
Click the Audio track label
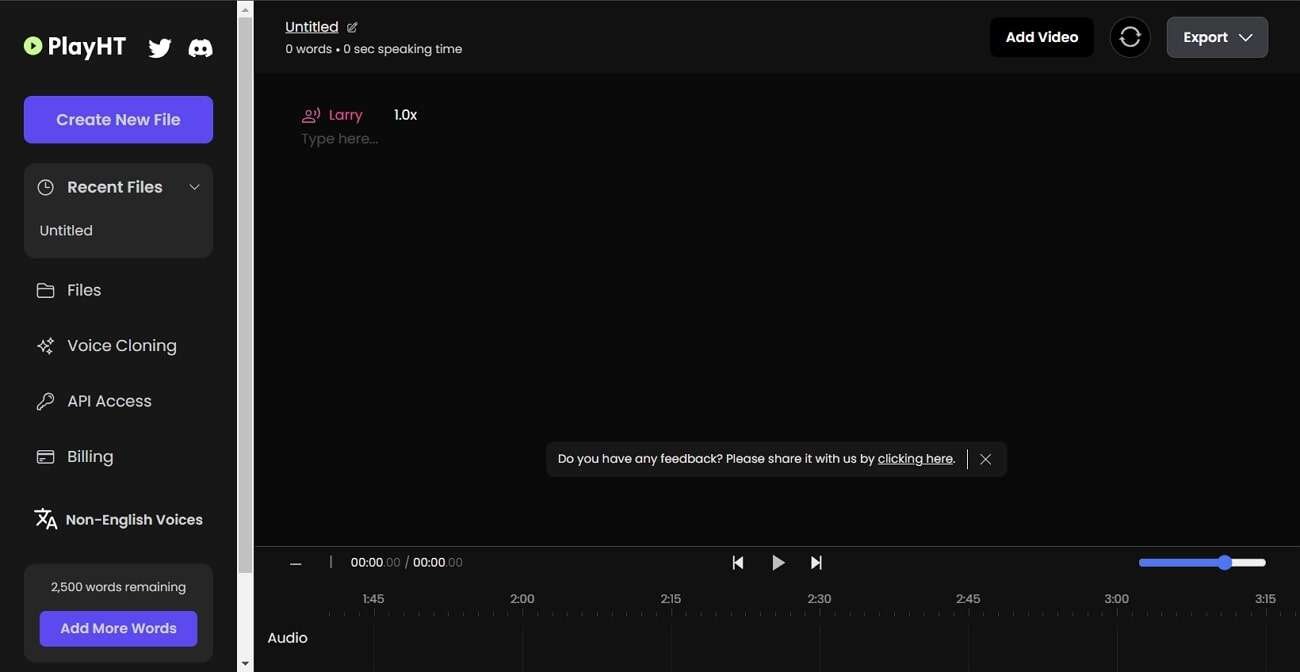288,638
